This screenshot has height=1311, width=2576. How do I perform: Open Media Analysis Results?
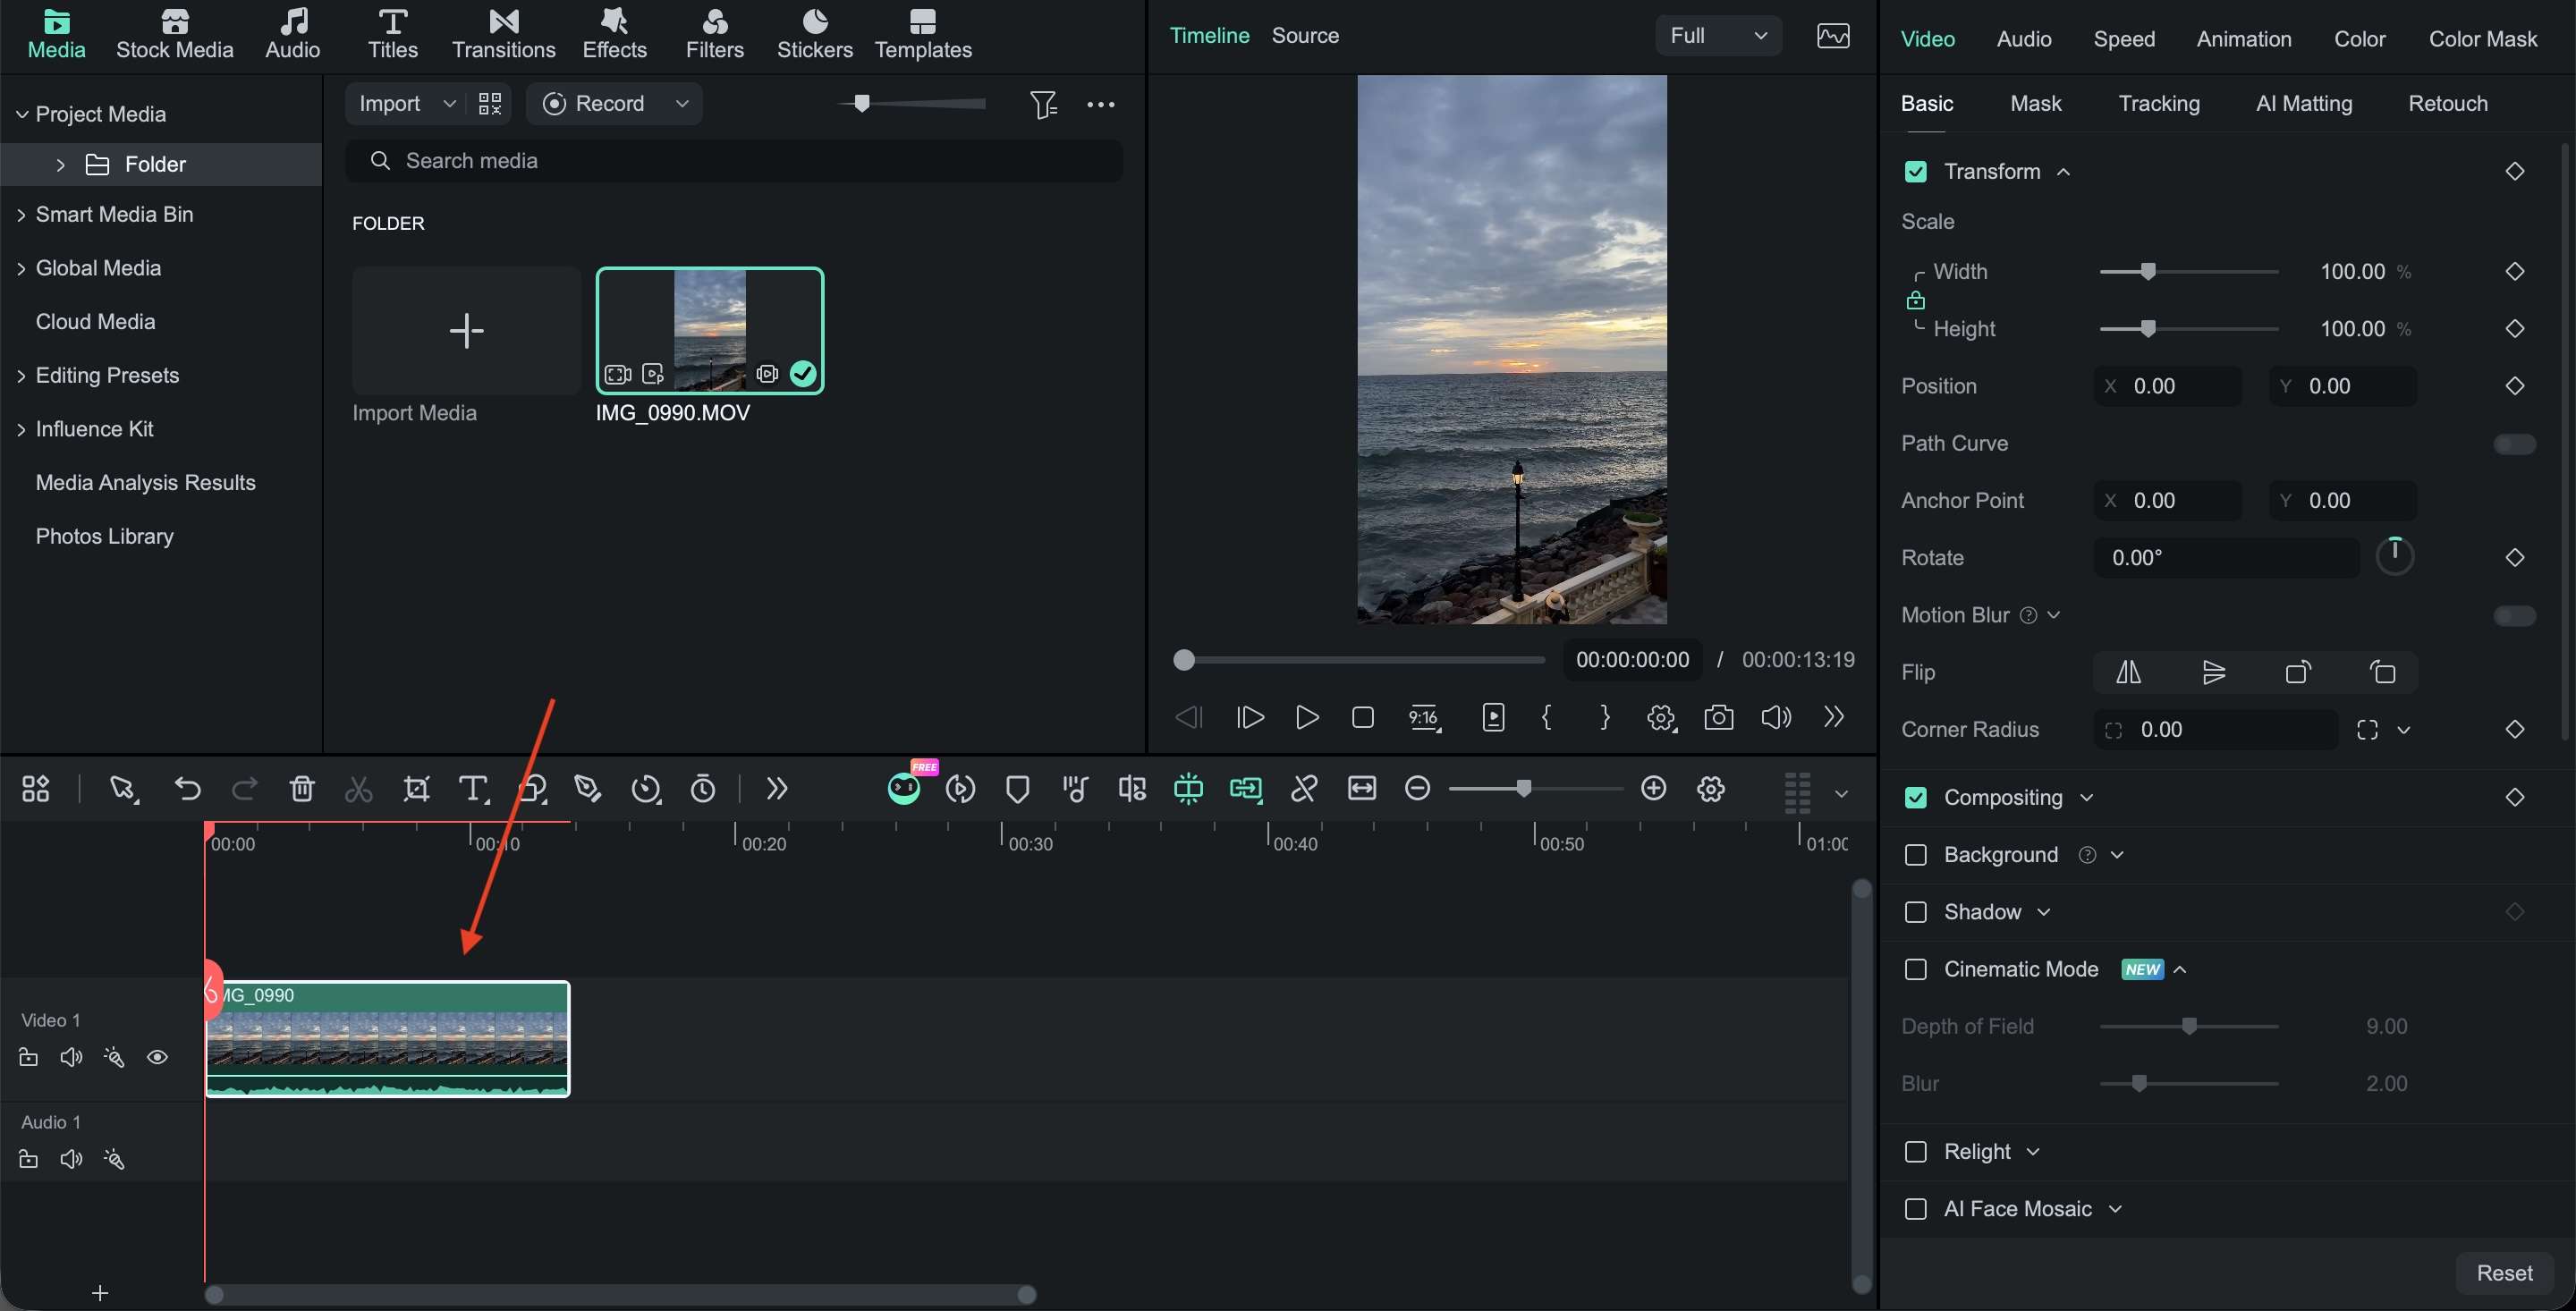pyautogui.click(x=146, y=483)
